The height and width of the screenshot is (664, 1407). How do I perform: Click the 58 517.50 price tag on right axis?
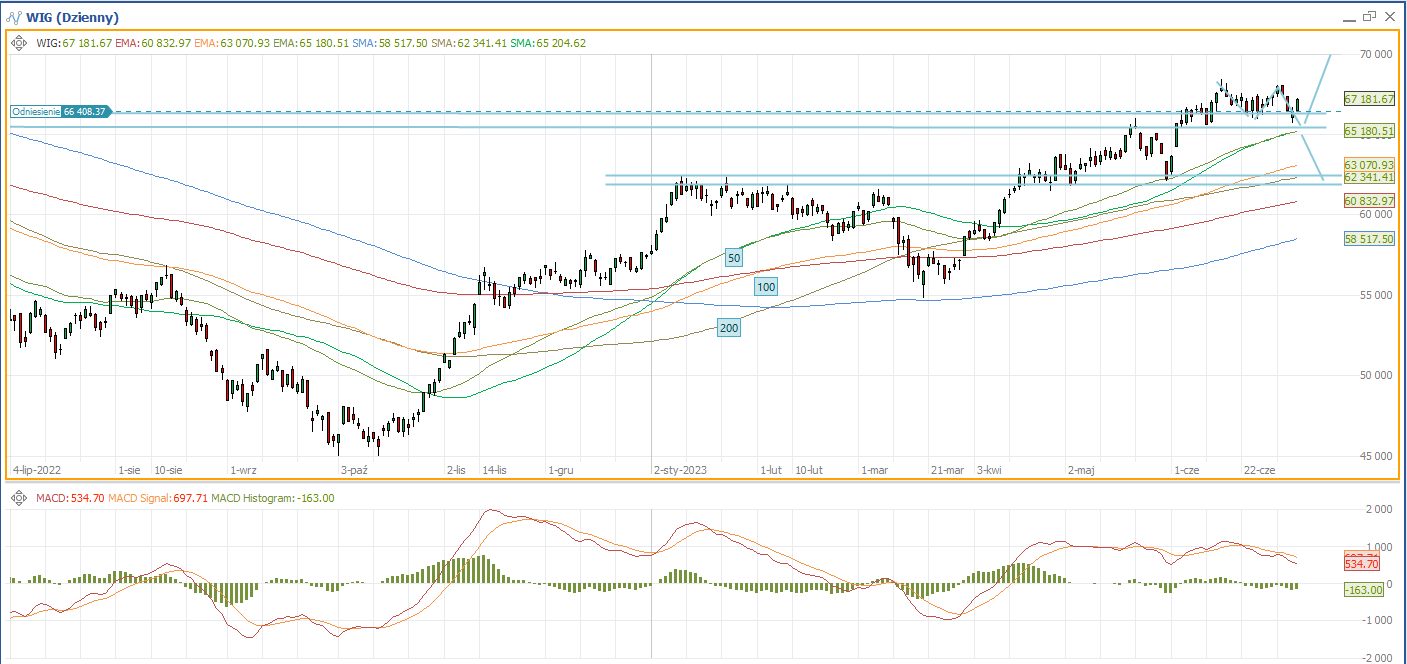click(1369, 239)
